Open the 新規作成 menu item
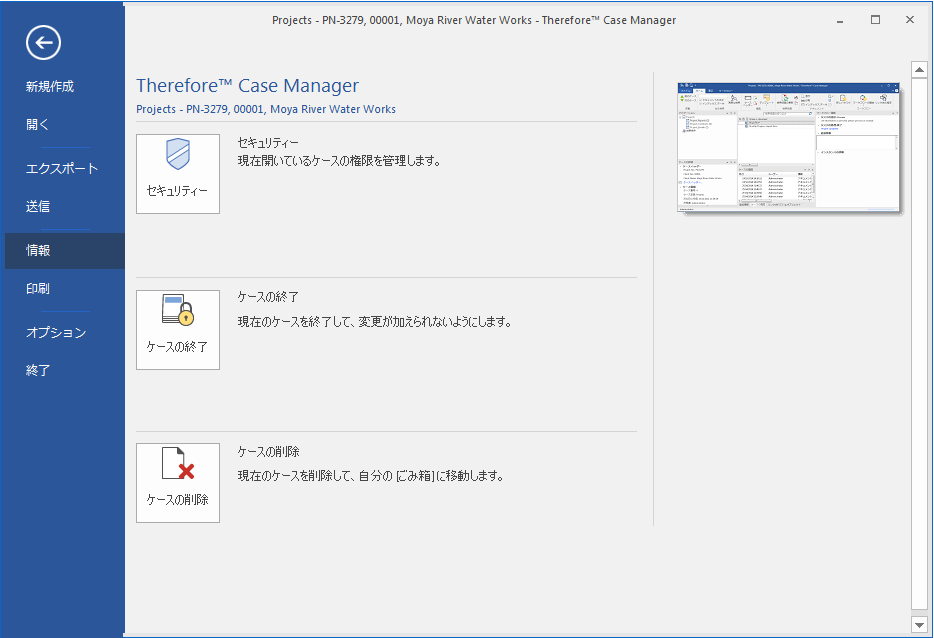Image resolution: width=934 pixels, height=638 pixels. (50, 86)
